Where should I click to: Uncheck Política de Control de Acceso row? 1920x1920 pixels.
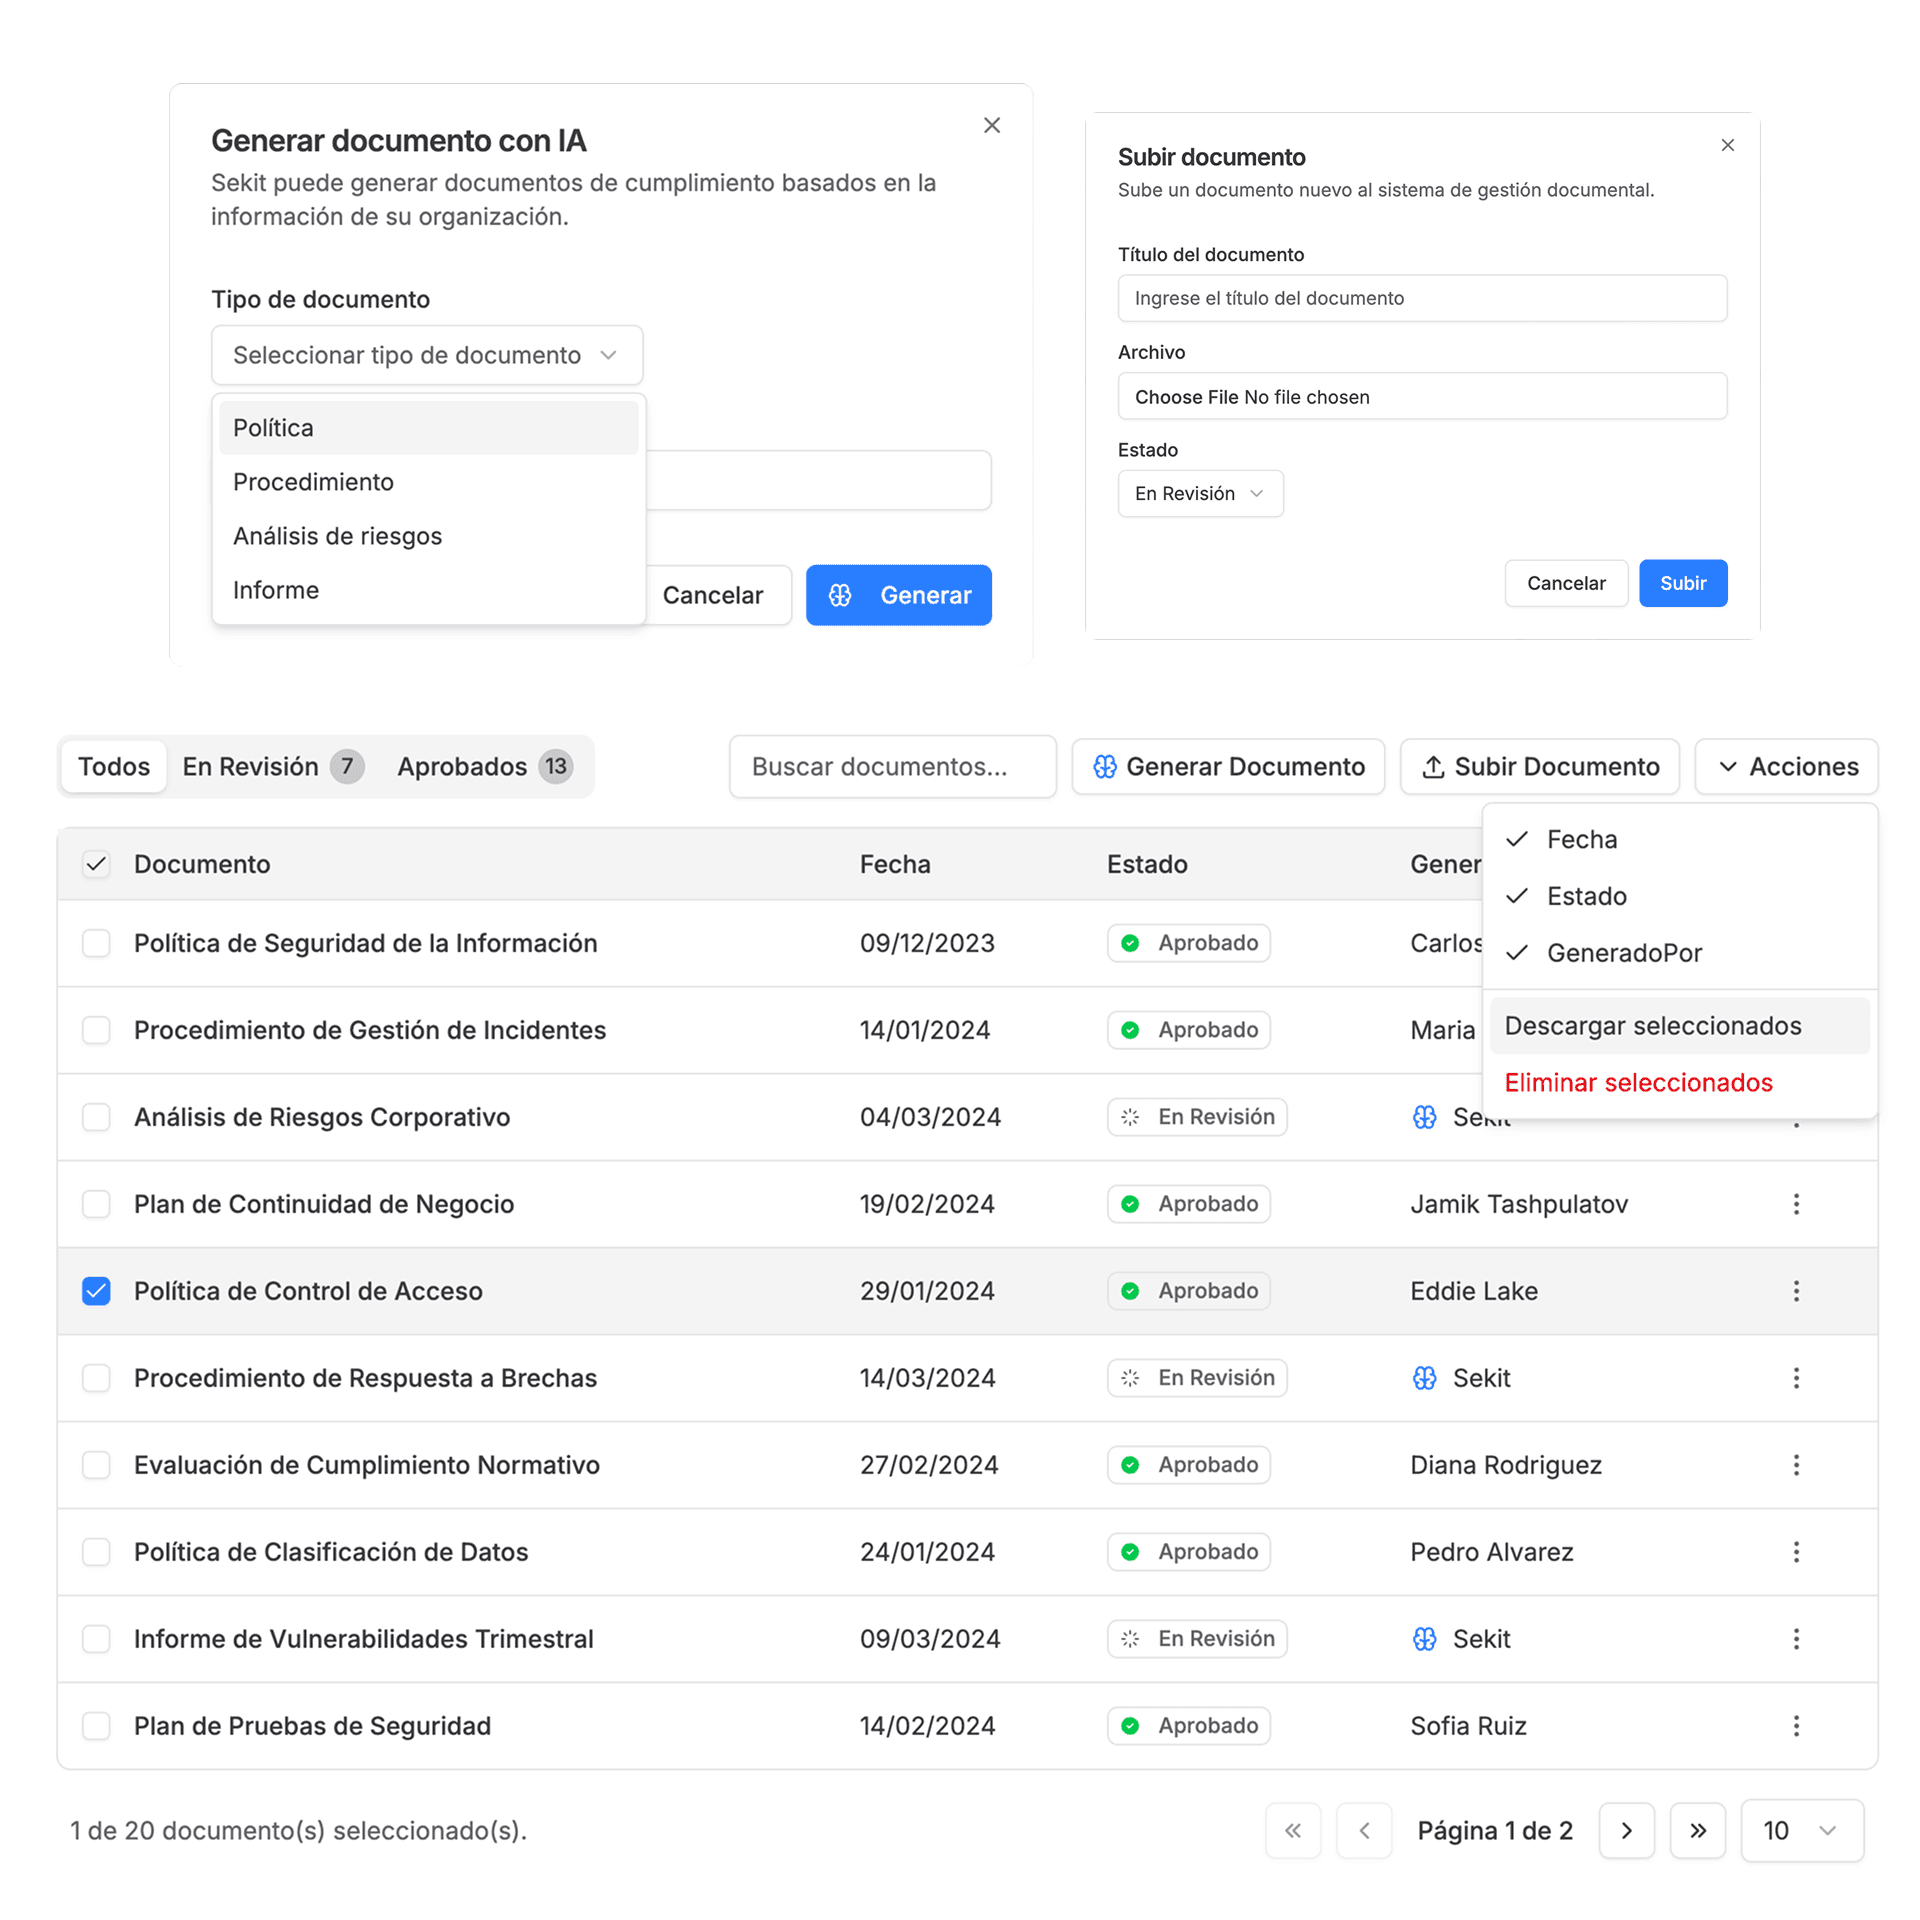[x=96, y=1291]
